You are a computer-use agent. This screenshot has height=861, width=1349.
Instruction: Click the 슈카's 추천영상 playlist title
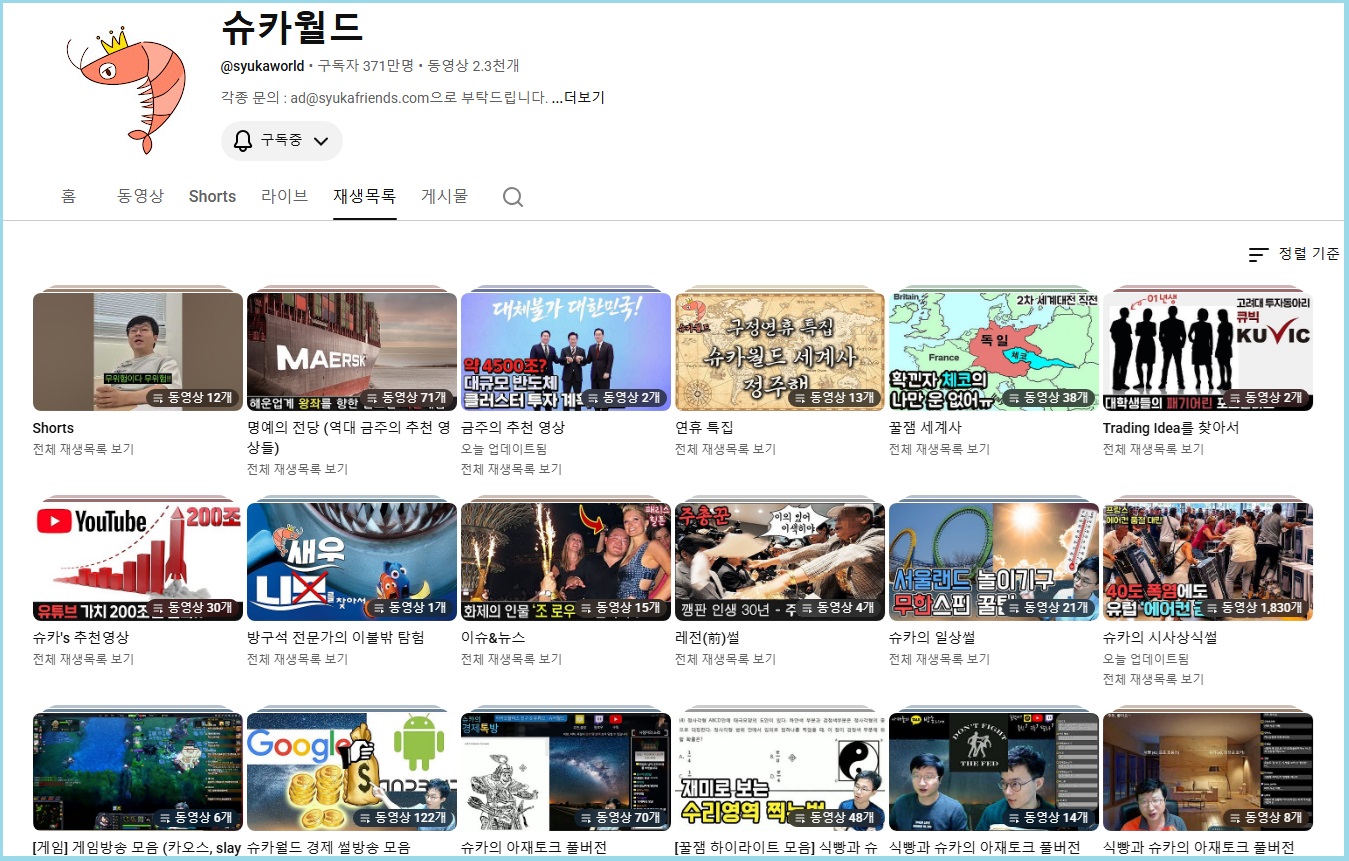click(x=81, y=638)
